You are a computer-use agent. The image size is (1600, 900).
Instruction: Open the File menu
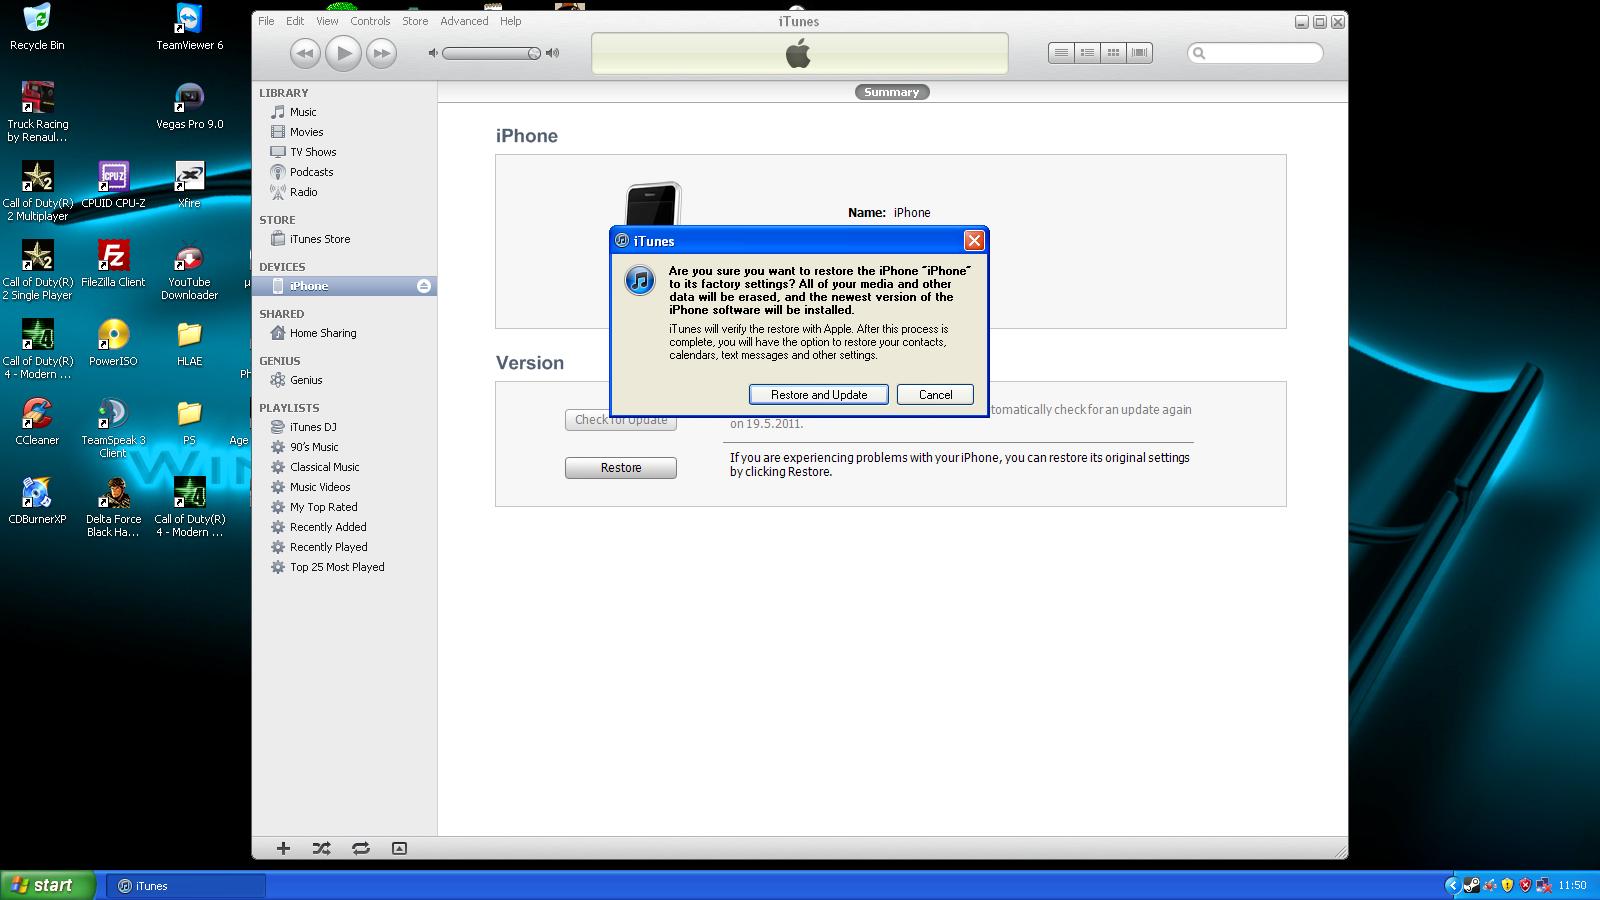coord(266,21)
